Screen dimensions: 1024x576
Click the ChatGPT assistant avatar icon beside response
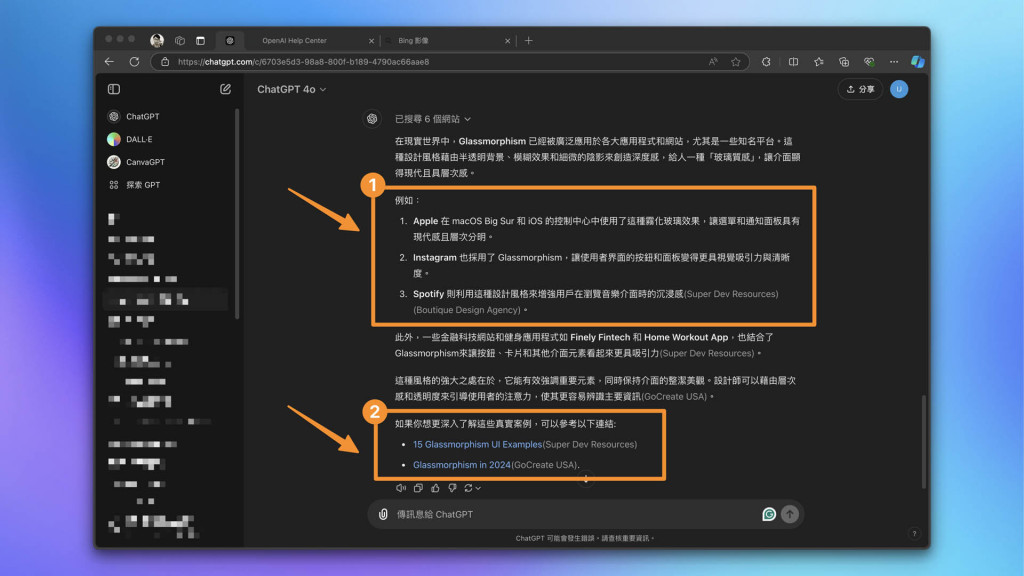372,119
